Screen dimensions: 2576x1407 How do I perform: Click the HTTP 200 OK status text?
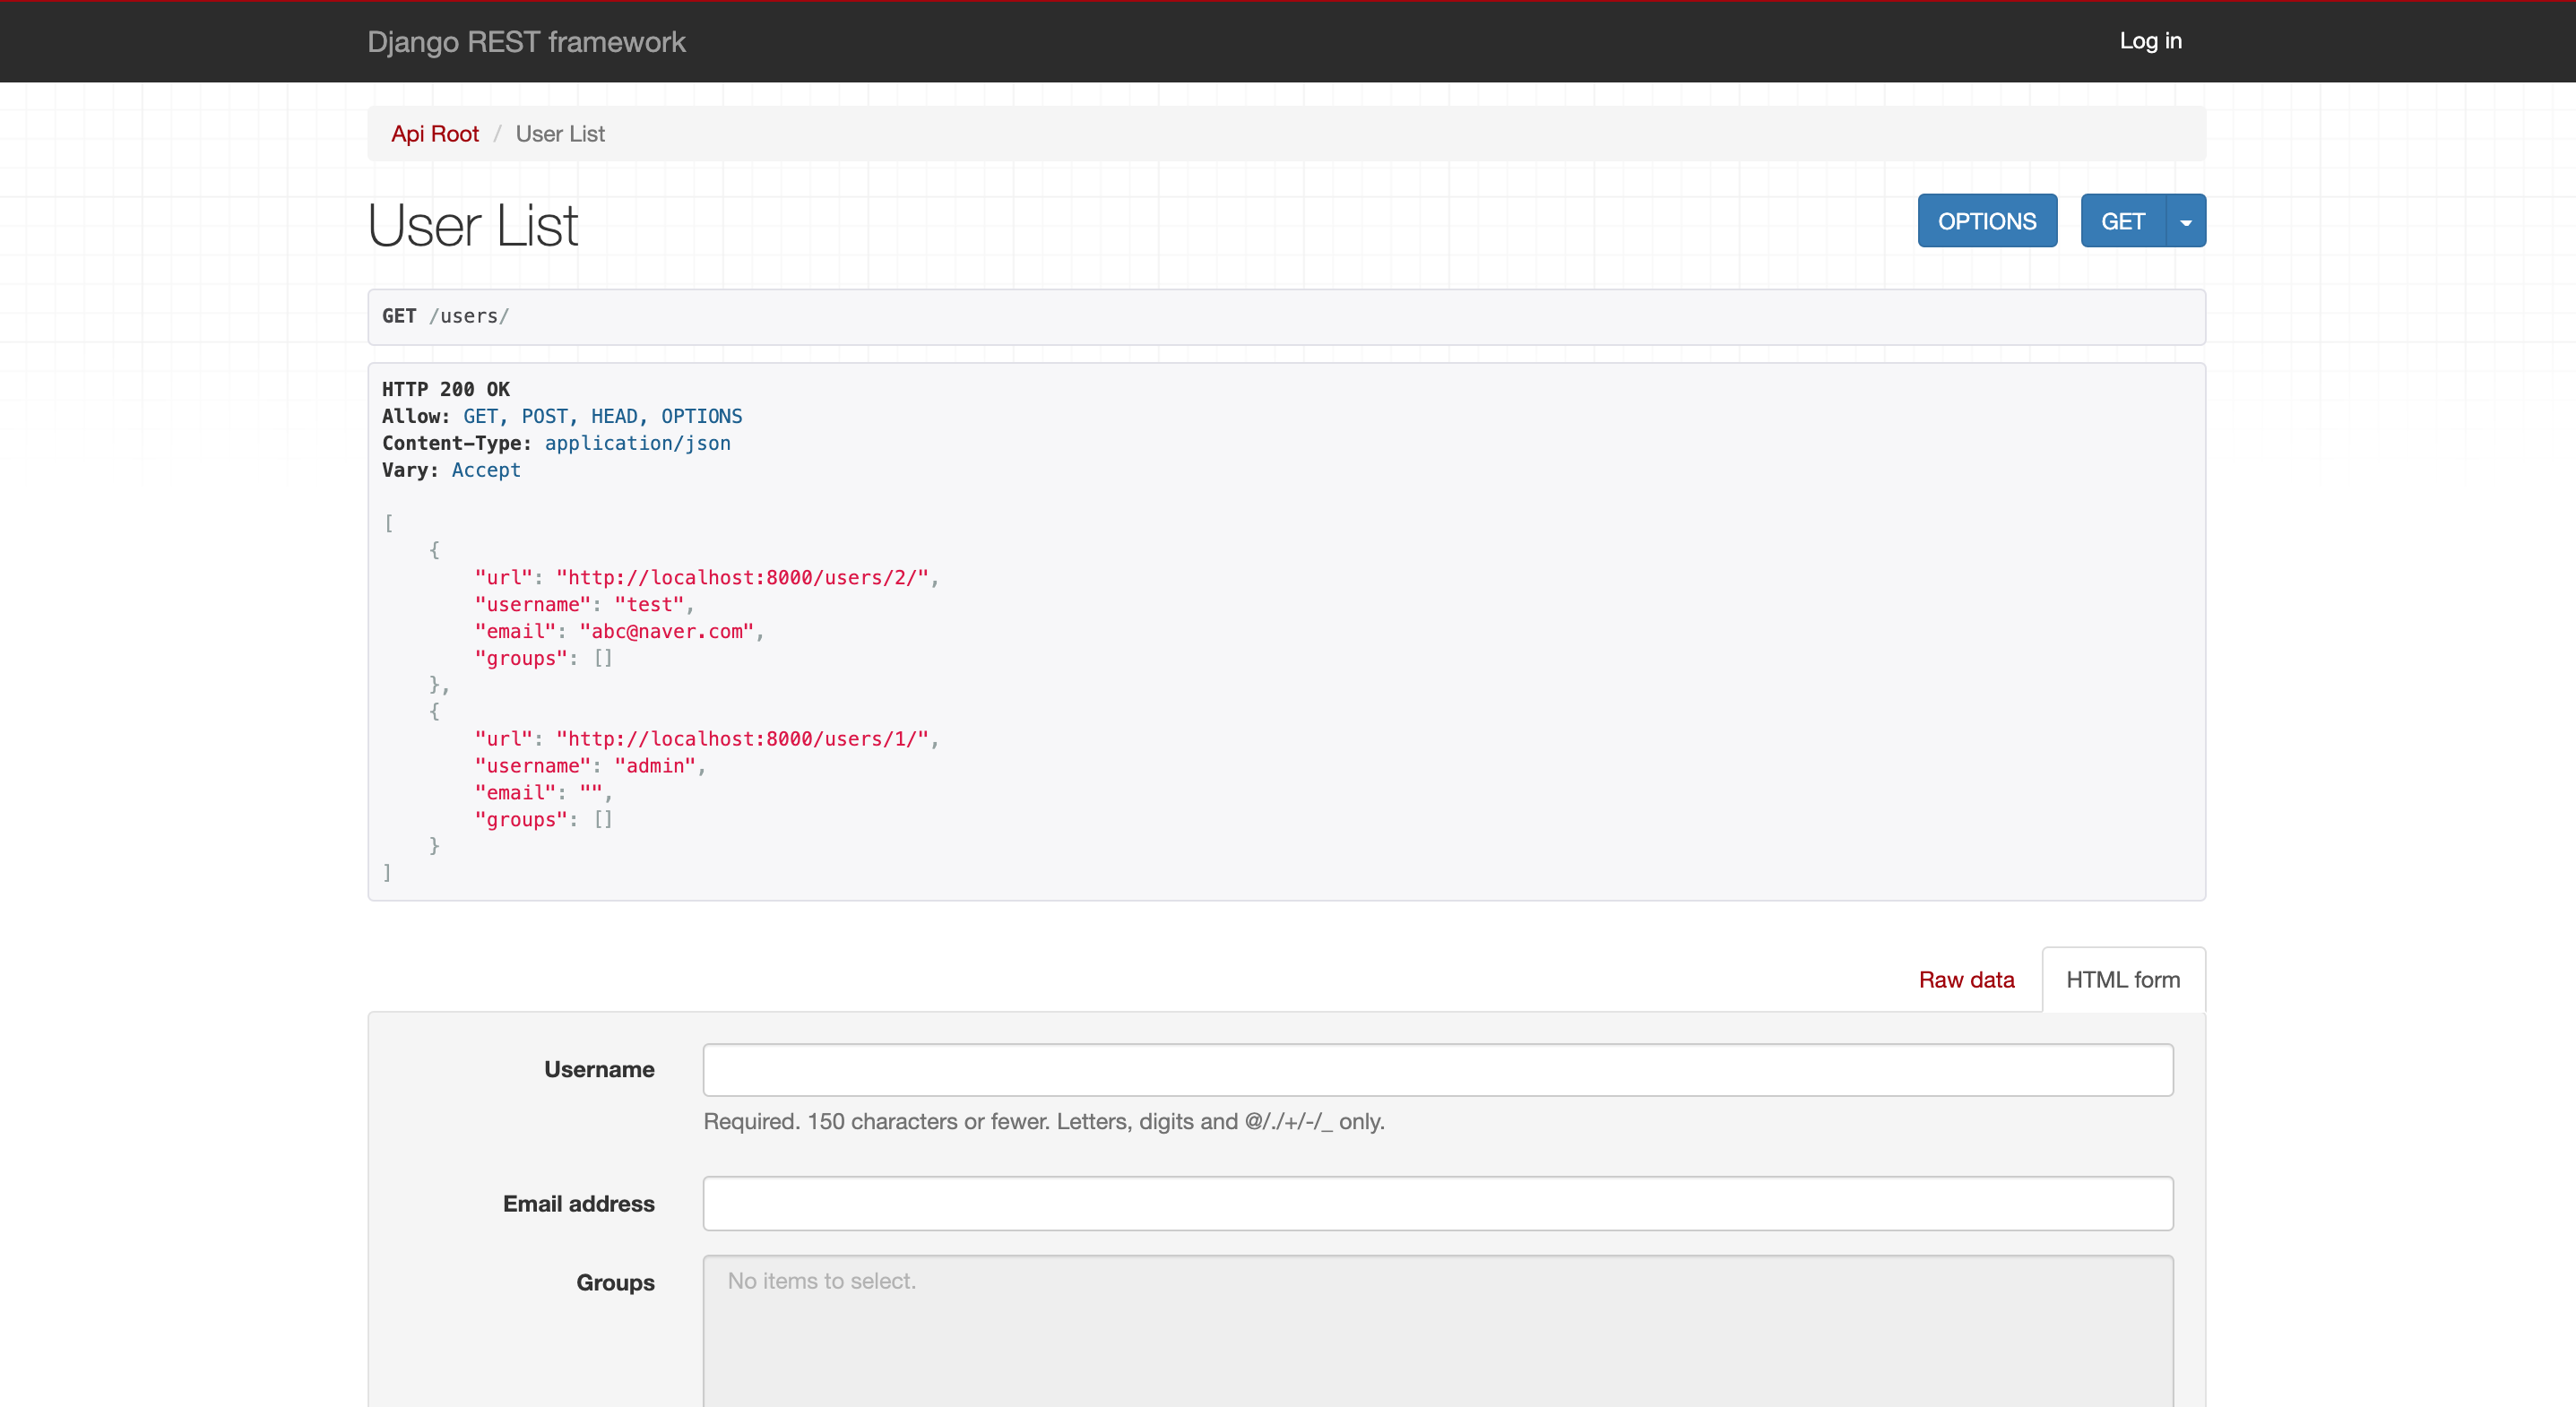(446, 389)
